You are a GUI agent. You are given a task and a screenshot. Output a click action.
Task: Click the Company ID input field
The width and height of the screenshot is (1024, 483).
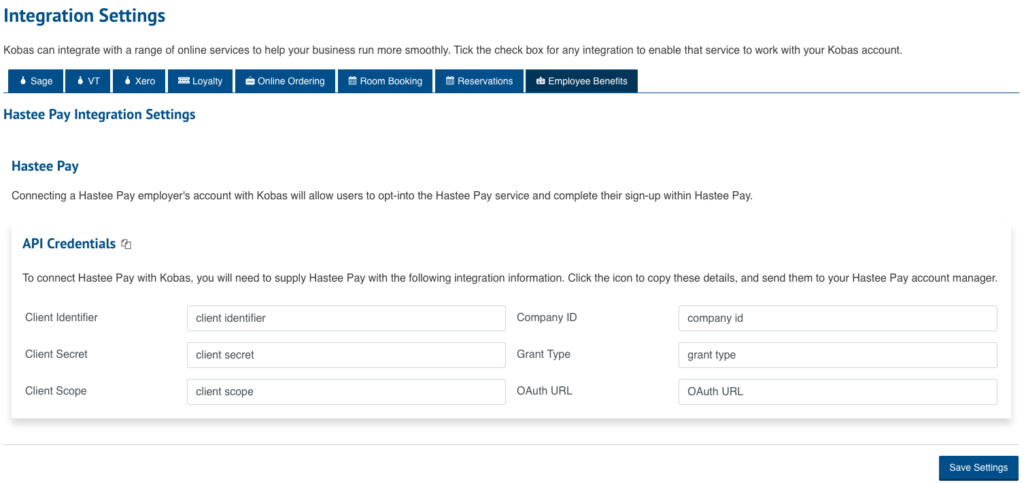(x=837, y=318)
